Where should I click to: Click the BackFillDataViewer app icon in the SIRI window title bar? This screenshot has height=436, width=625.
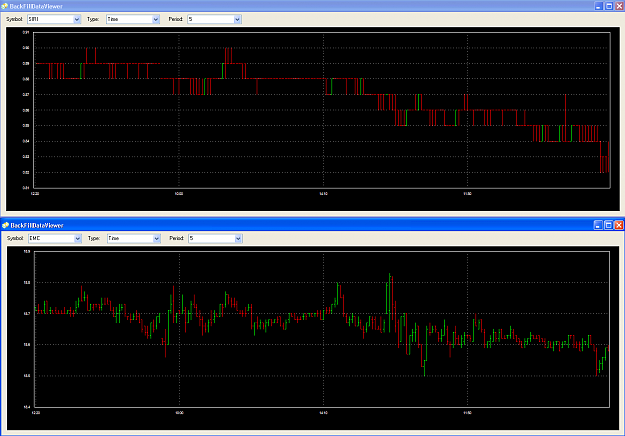click(4, 6)
